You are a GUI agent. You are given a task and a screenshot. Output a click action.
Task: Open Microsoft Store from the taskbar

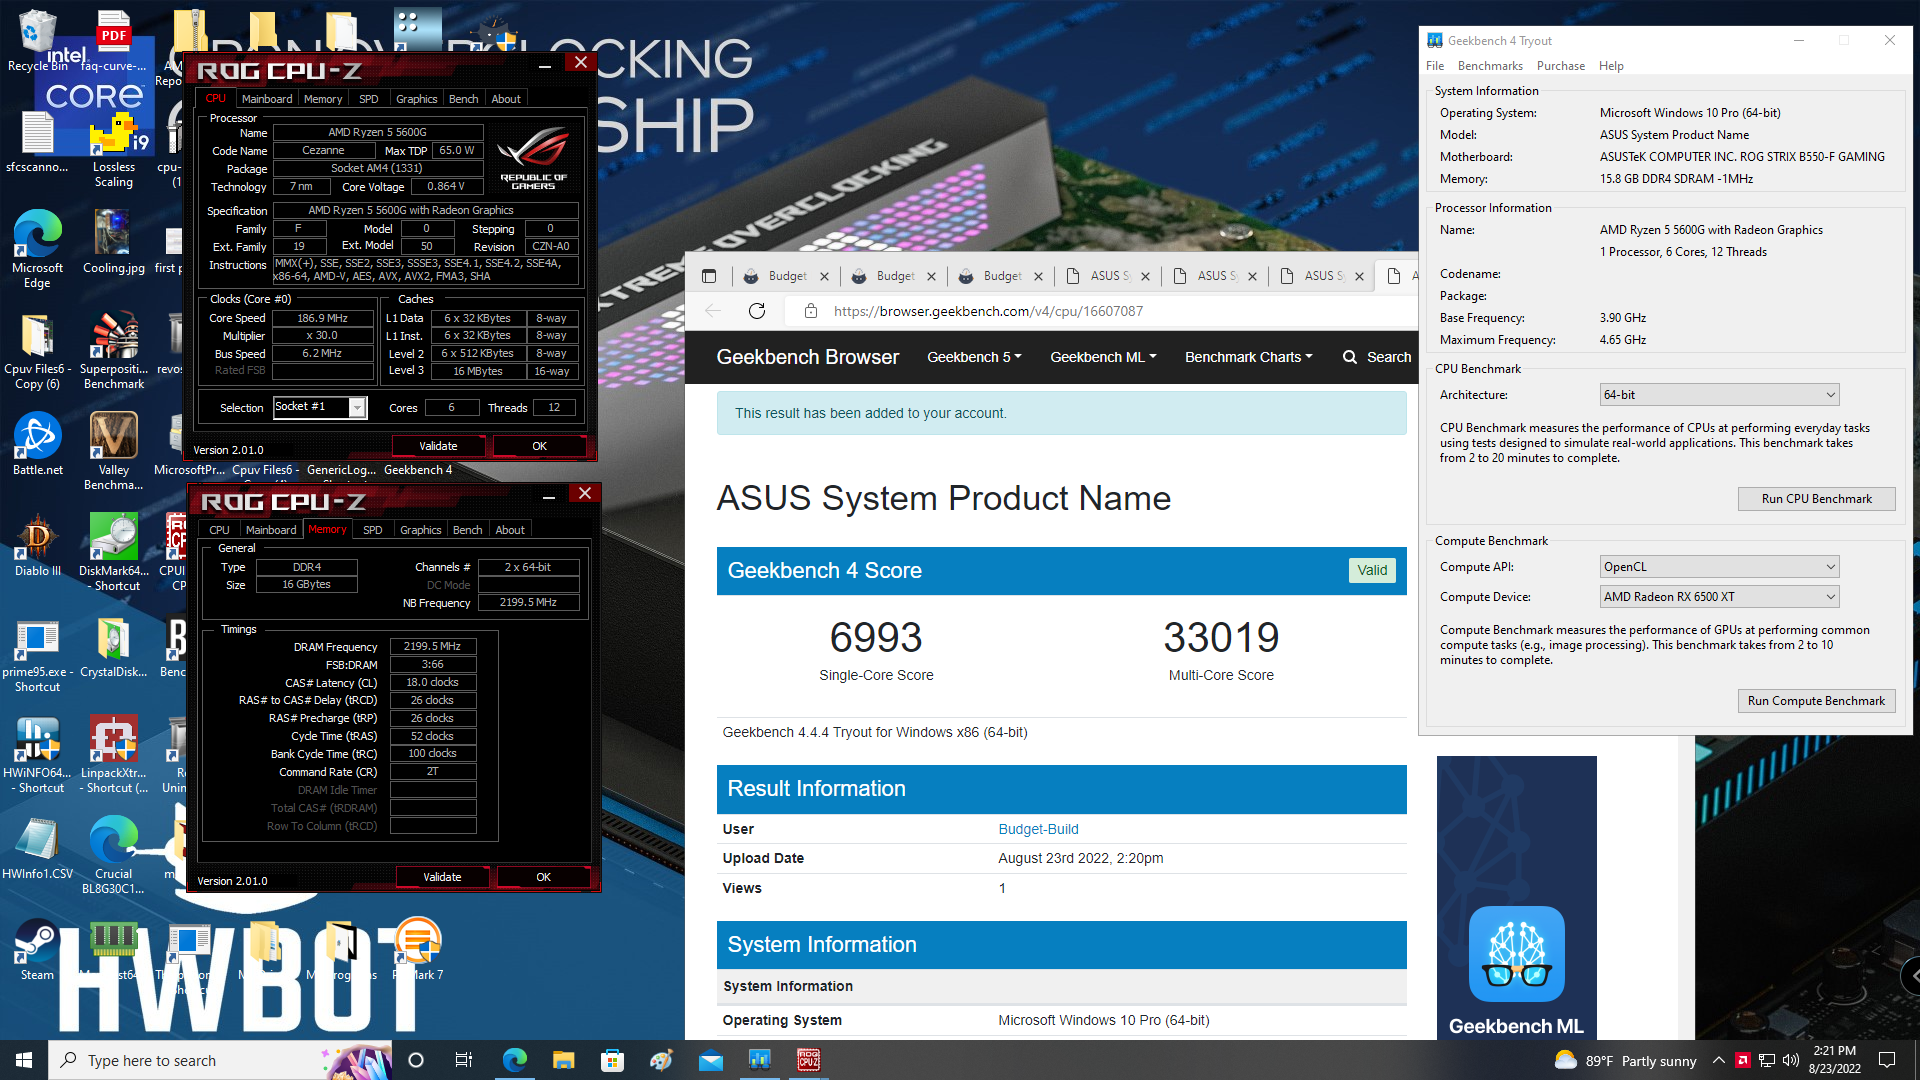pyautogui.click(x=612, y=1060)
